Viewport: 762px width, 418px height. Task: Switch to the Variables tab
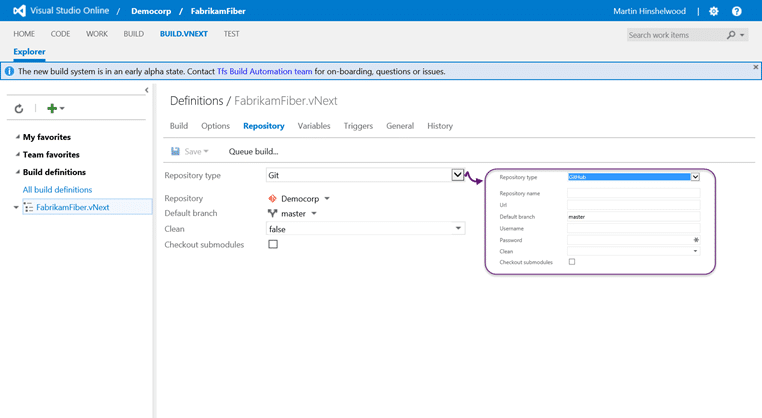[314, 126]
